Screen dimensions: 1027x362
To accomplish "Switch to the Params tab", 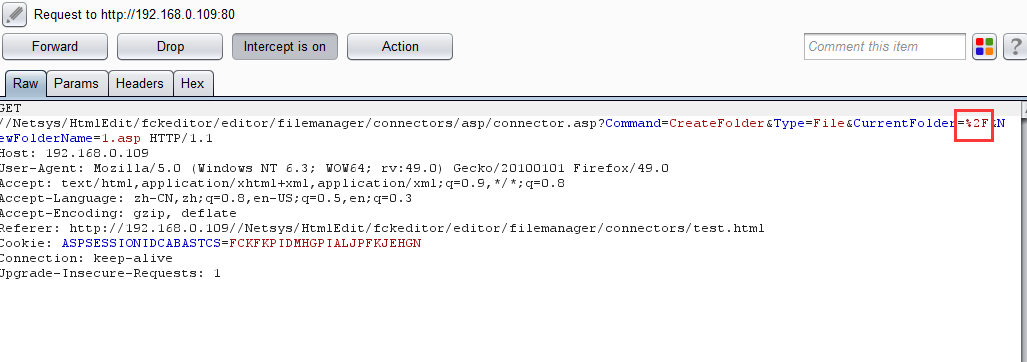I will click(x=77, y=84).
